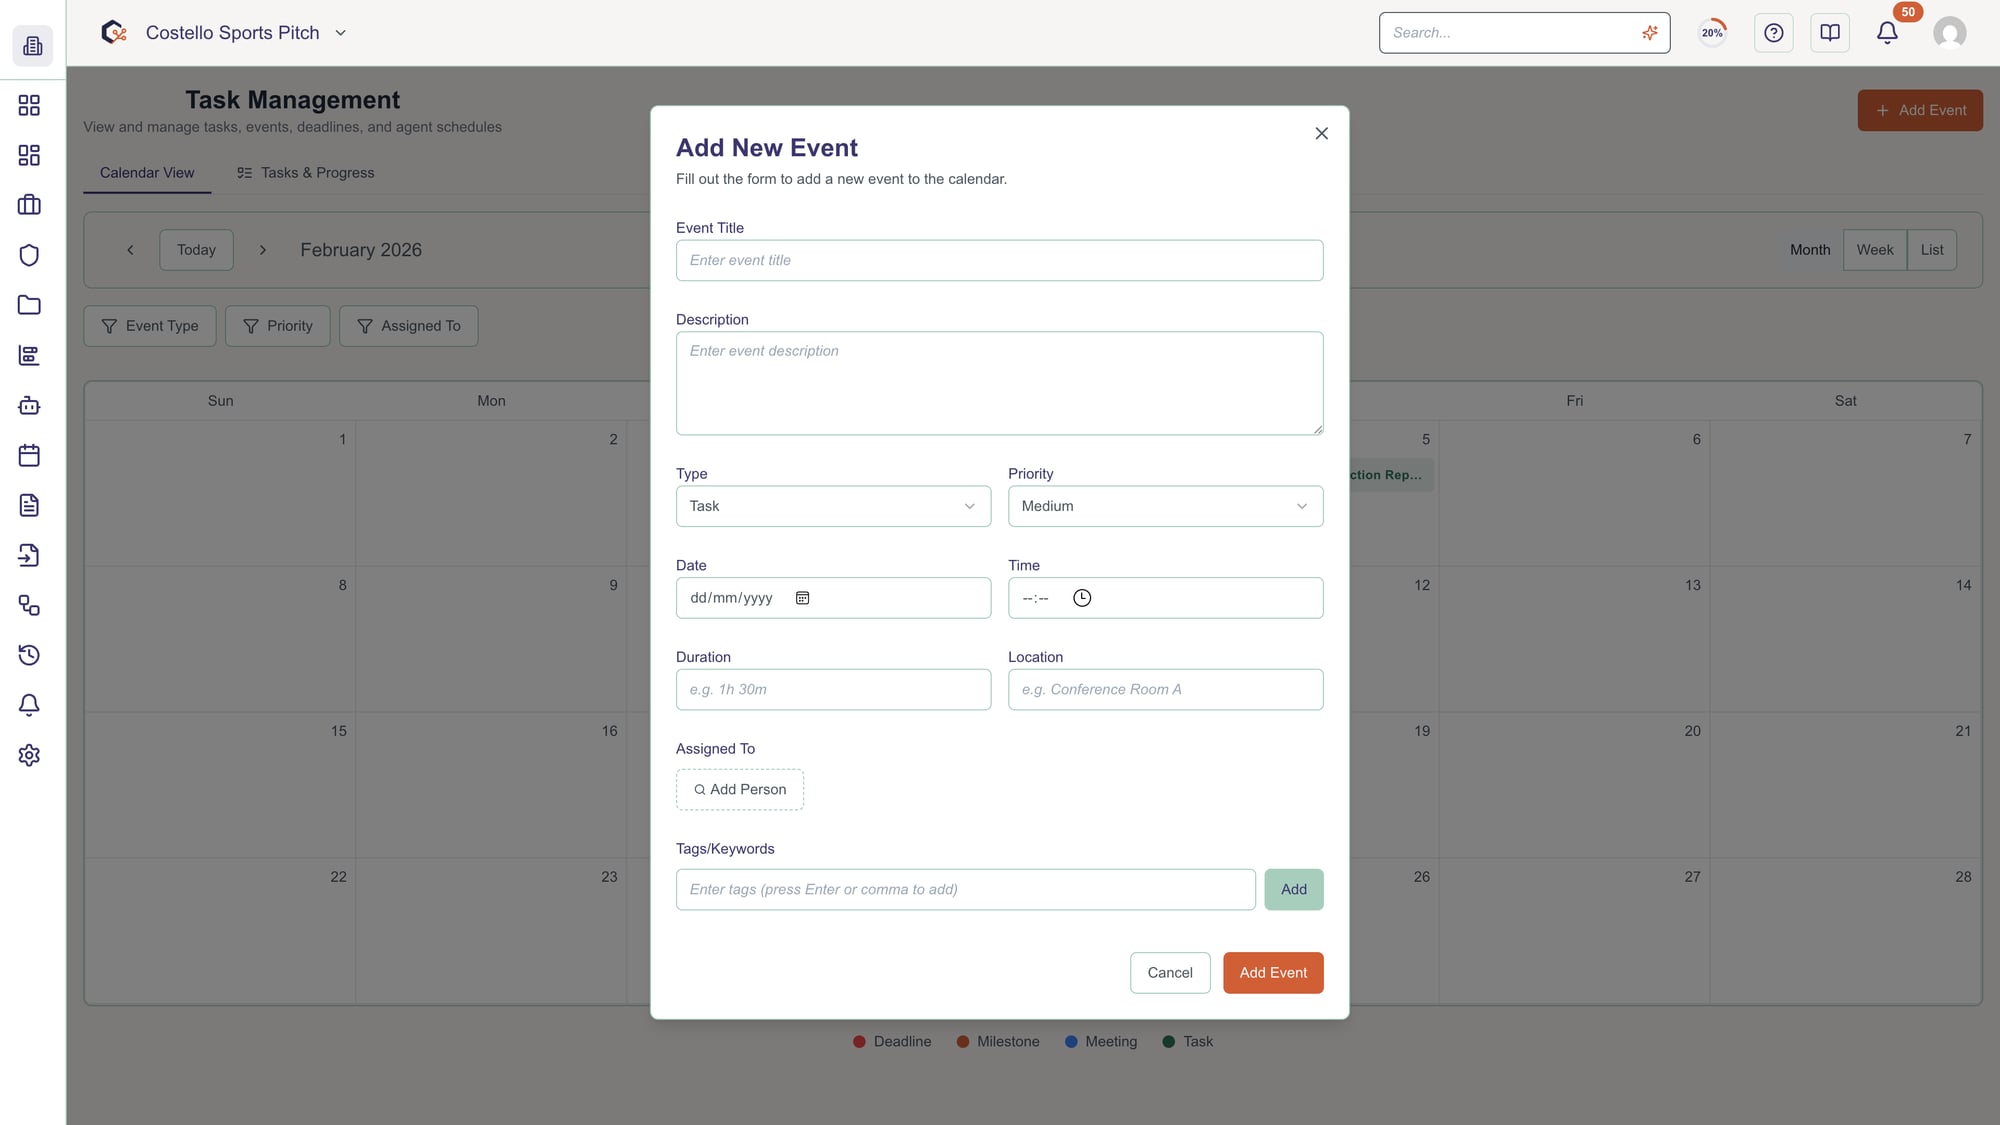This screenshot has width=2000, height=1125.
Task: Submit the form via Add Event button
Action: coord(1273,972)
